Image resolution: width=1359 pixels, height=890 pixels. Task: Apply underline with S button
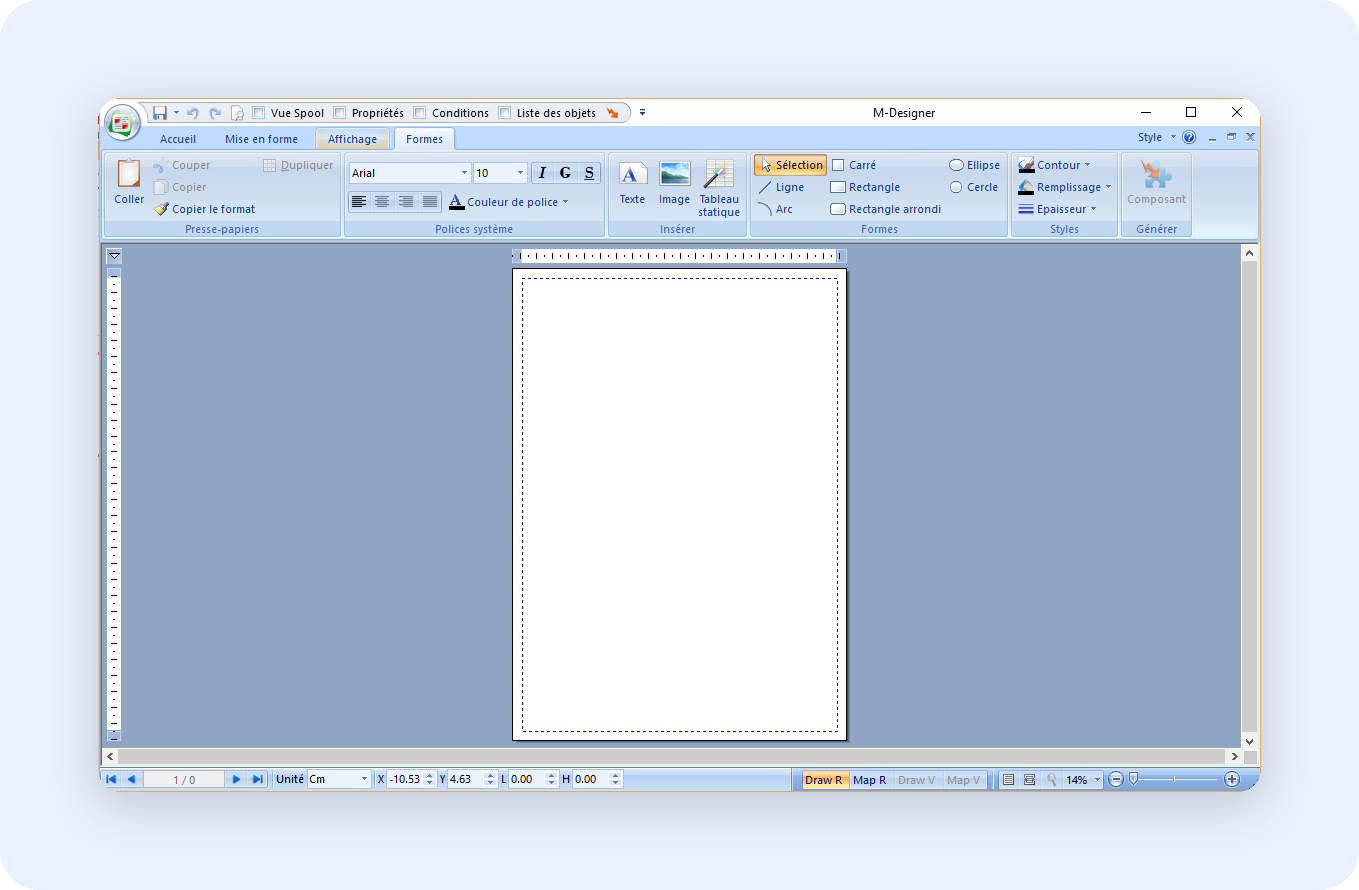589,173
